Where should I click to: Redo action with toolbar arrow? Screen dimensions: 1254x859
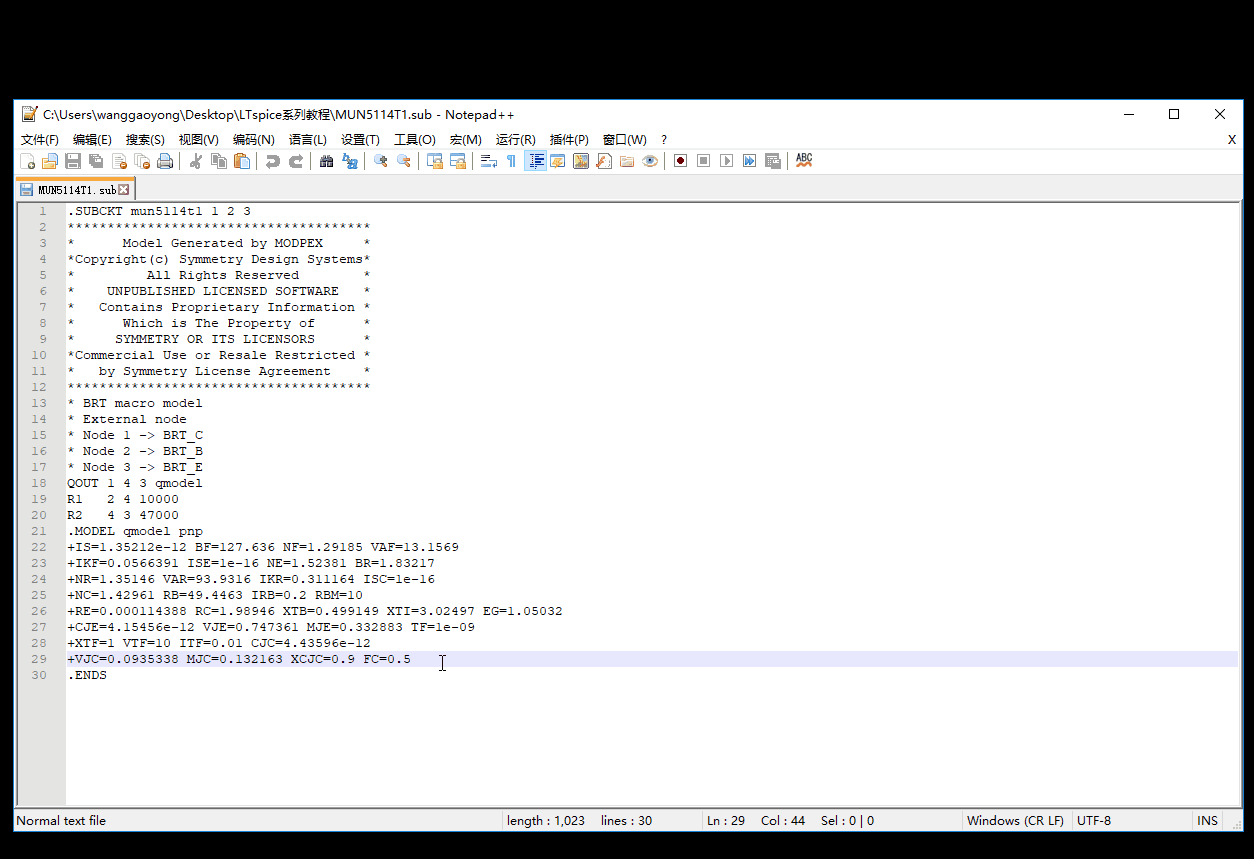[296, 161]
